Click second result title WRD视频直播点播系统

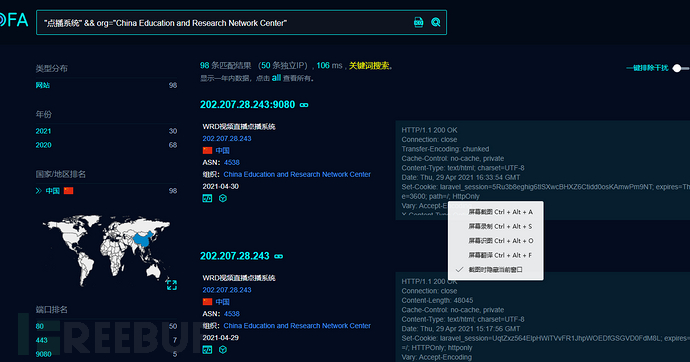point(239,278)
